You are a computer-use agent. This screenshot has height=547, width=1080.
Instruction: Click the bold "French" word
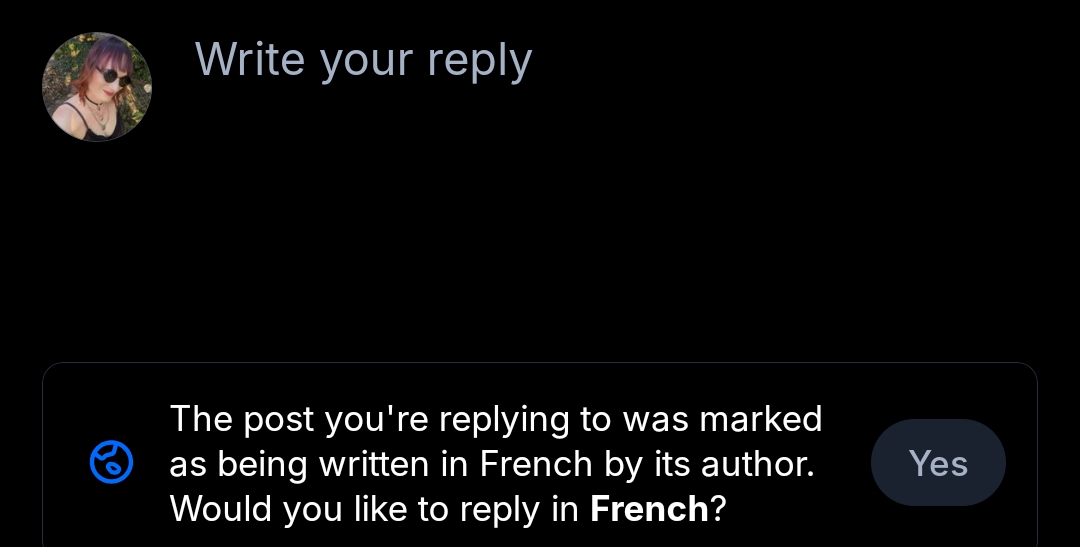click(649, 509)
